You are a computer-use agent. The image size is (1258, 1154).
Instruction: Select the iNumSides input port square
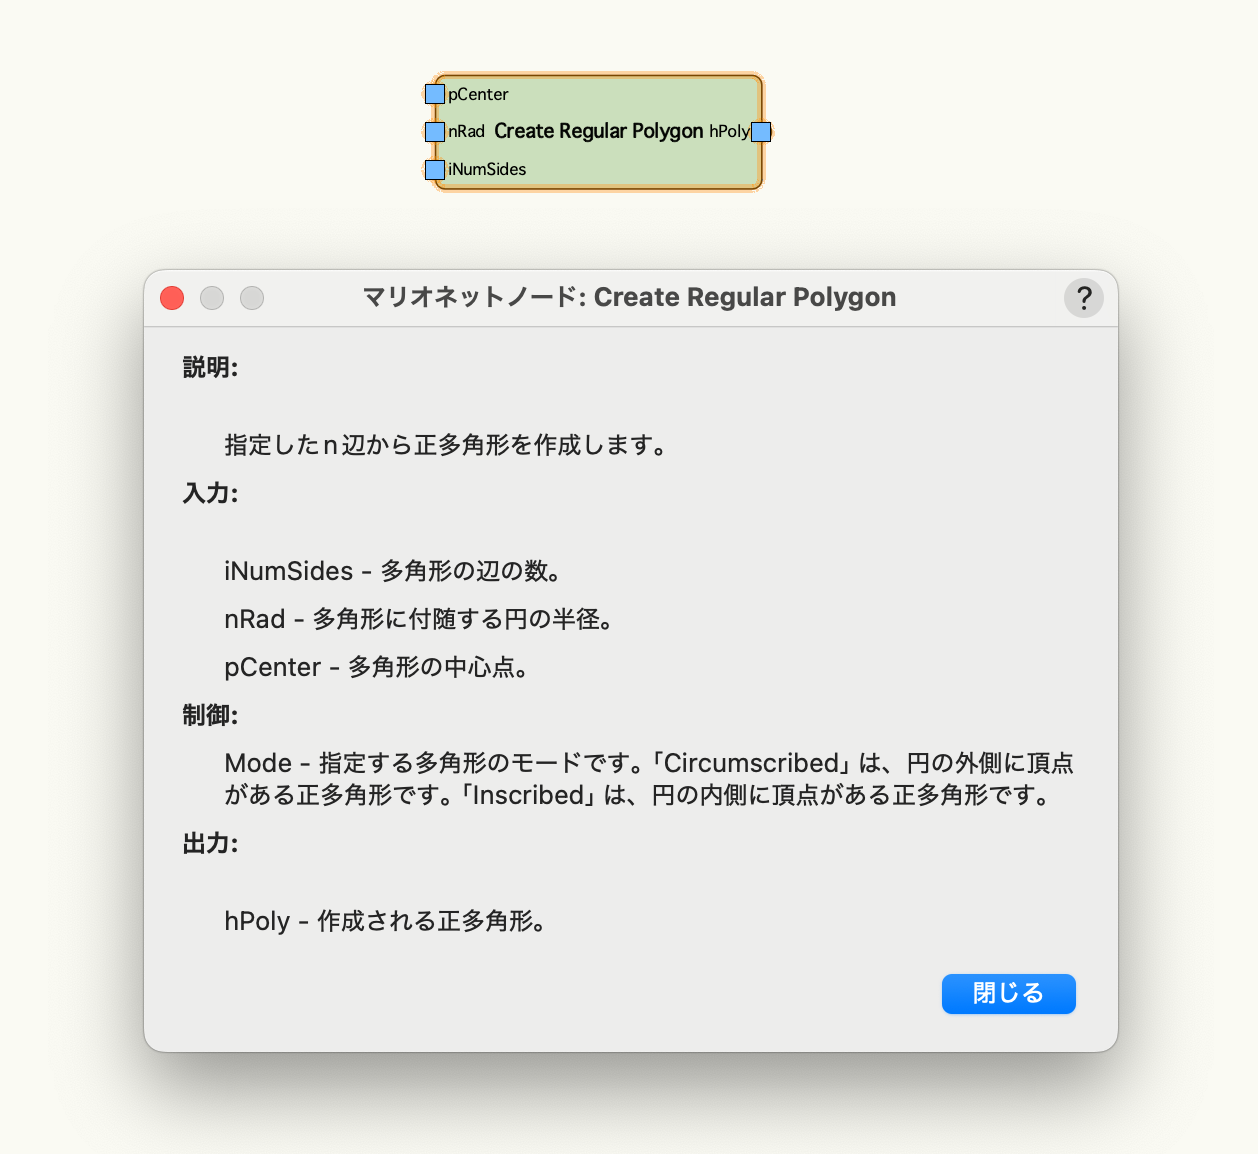[435, 169]
